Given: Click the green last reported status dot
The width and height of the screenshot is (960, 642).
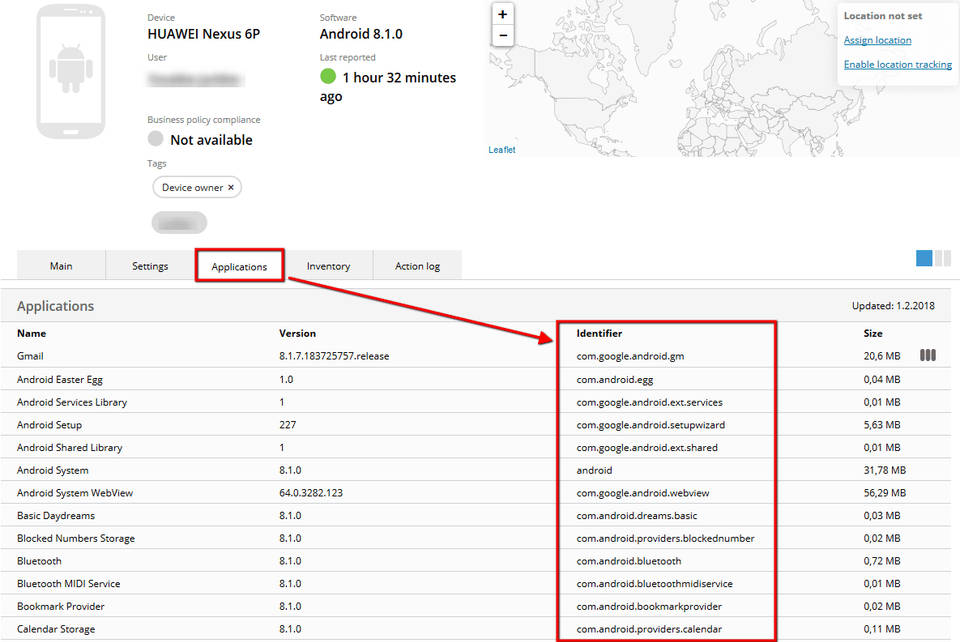Looking at the screenshot, I should [328, 77].
